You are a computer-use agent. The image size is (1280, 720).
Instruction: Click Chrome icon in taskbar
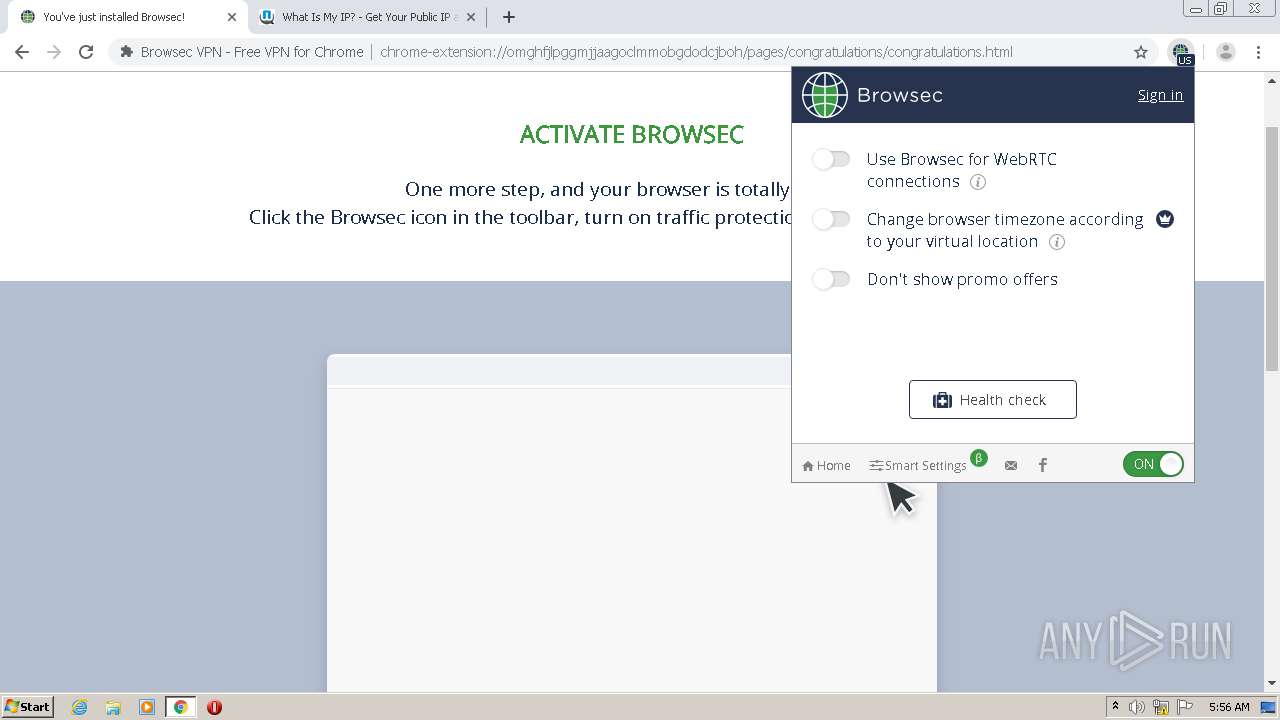[181, 707]
